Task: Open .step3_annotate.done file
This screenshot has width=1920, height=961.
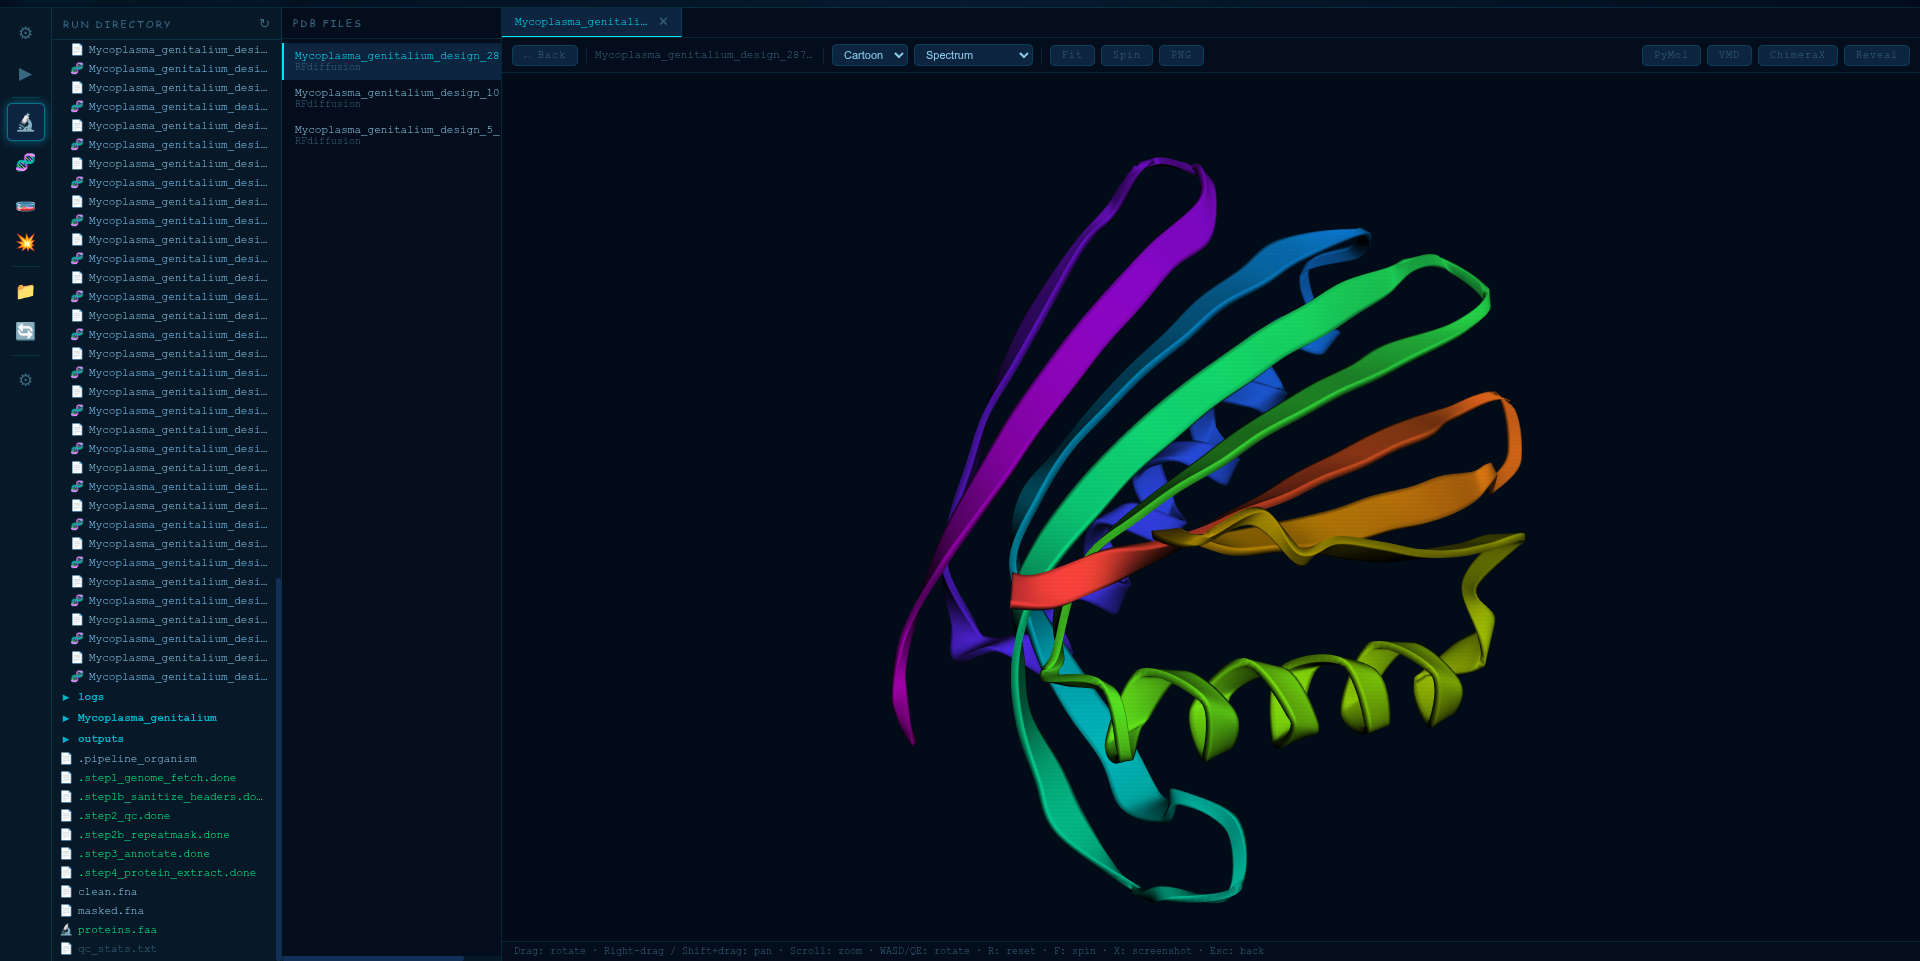Action: [144, 854]
